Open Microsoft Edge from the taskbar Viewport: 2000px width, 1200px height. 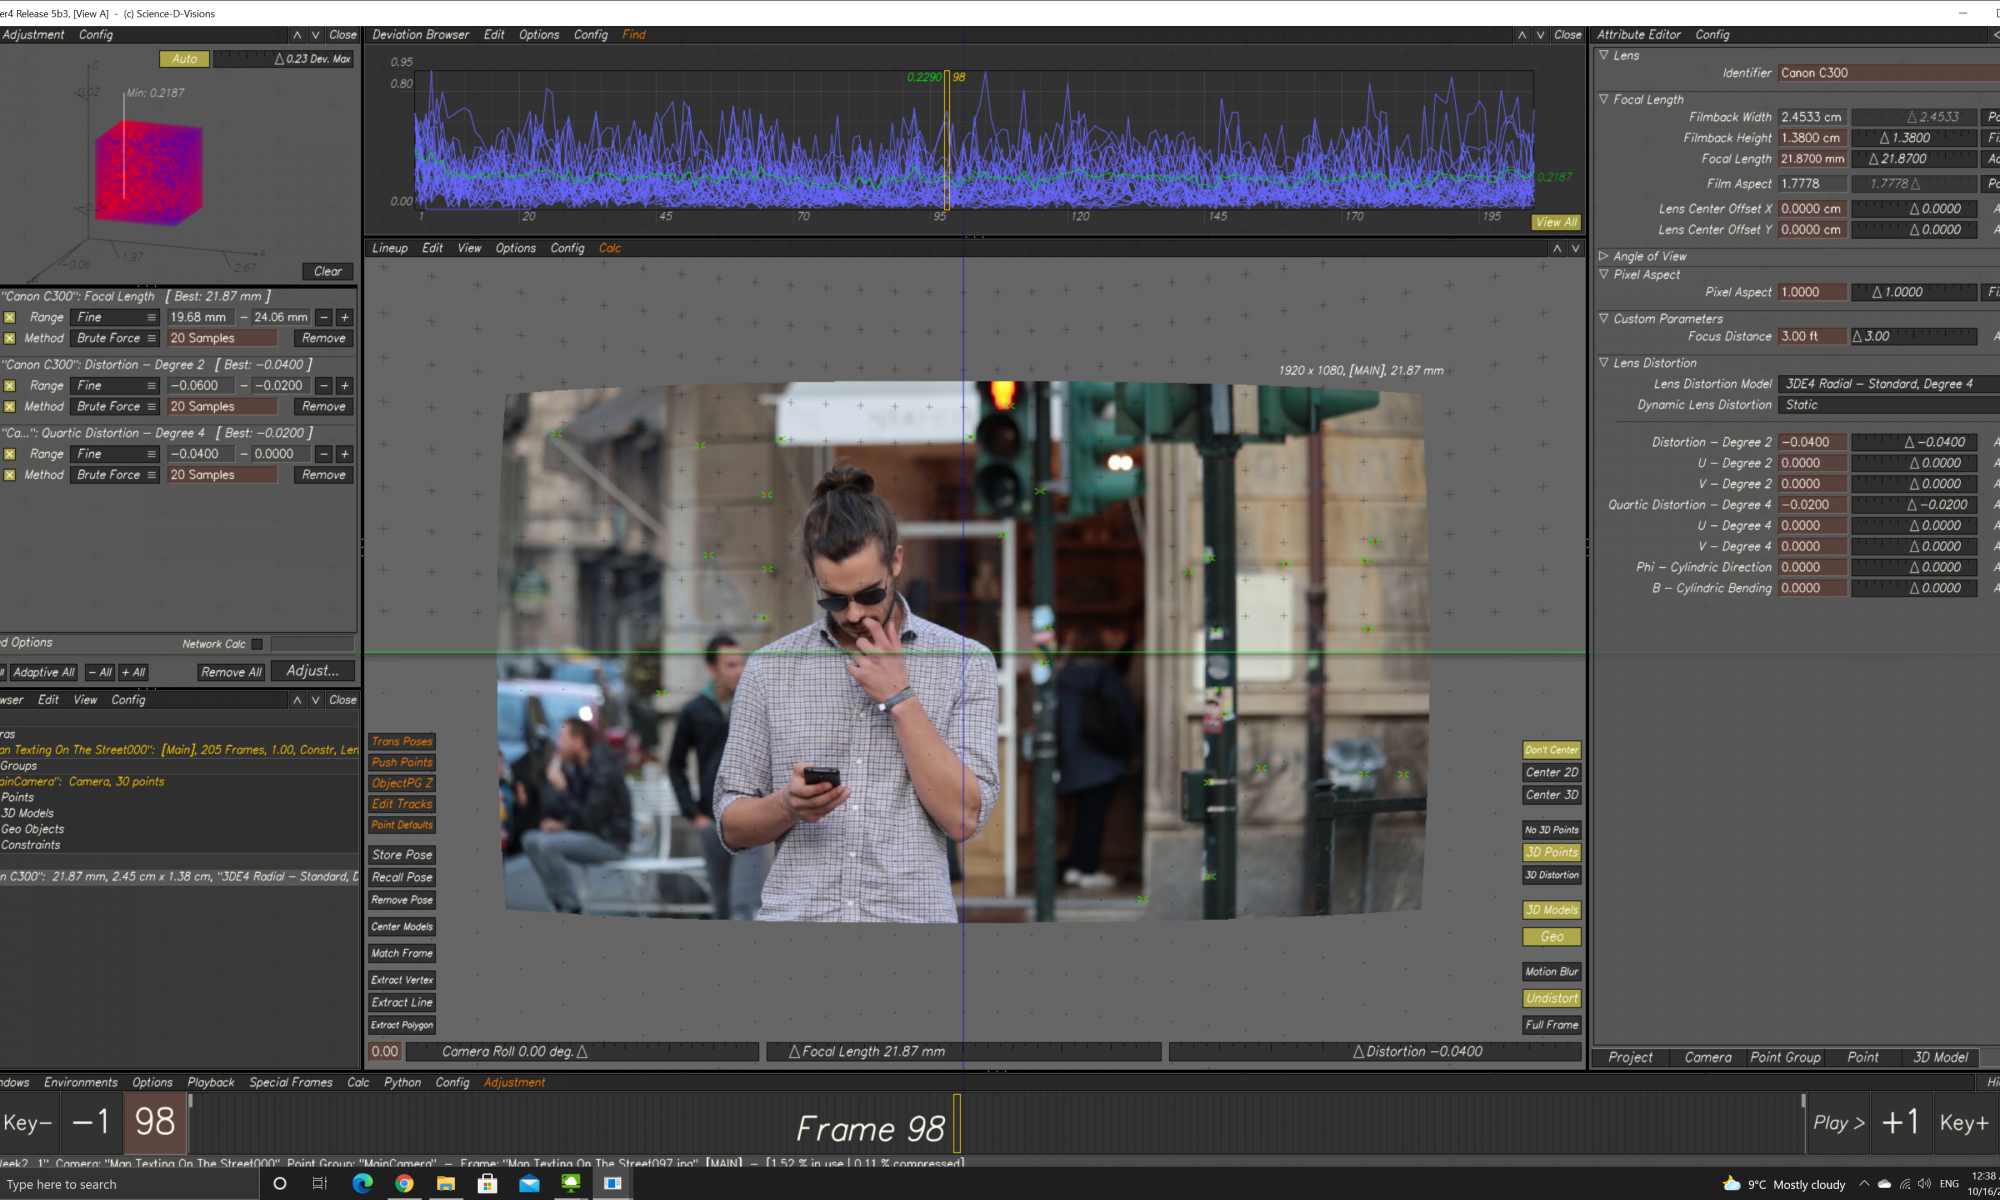point(362,1183)
